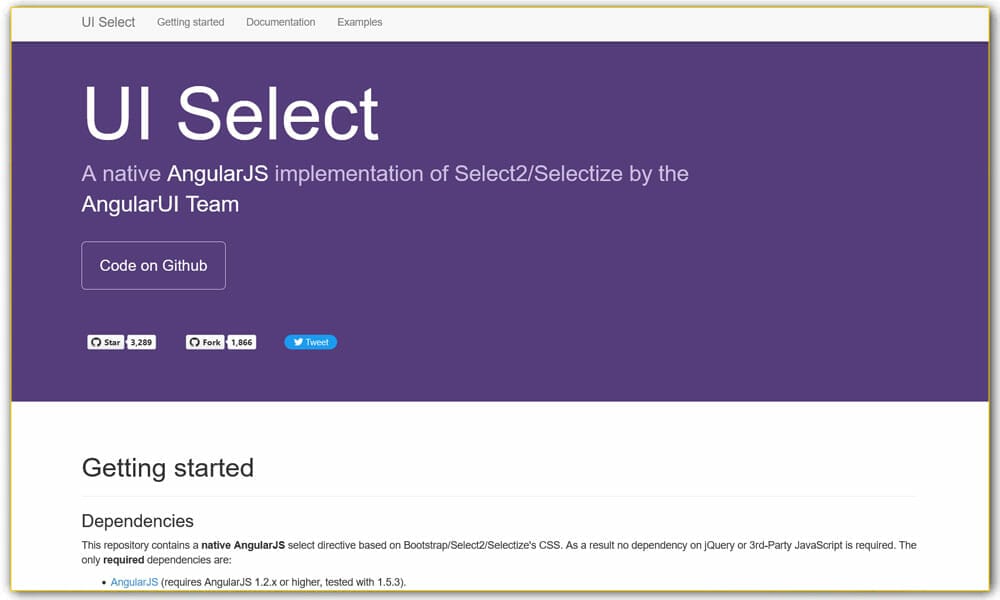Viewport: 1000px width, 600px height.
Task: Open the Documentation navigation item
Action: pos(280,21)
